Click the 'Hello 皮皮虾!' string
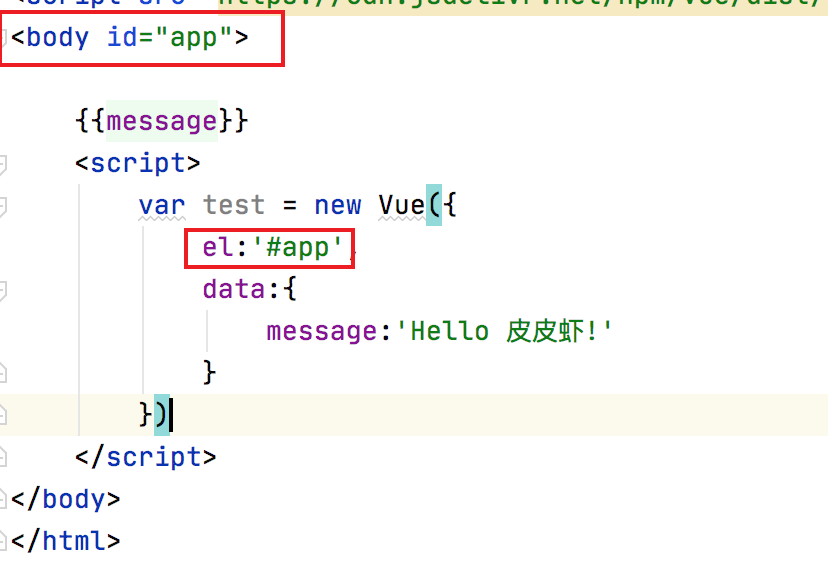 point(503,332)
